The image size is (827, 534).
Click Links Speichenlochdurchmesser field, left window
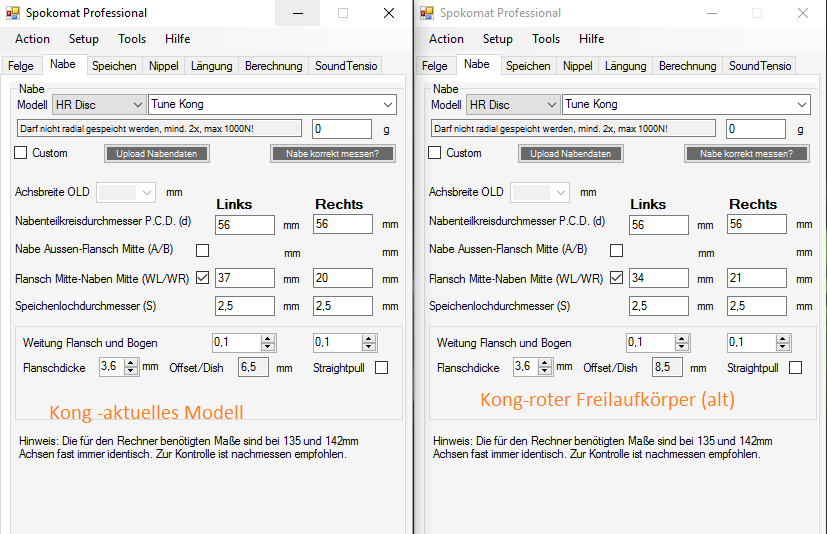[245, 306]
